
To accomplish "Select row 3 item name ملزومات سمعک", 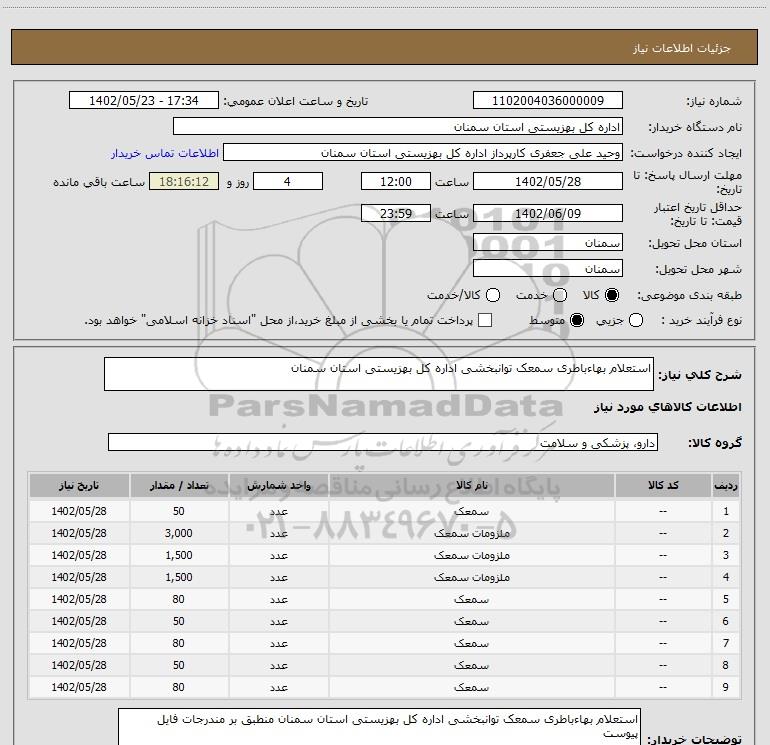I will [471, 555].
